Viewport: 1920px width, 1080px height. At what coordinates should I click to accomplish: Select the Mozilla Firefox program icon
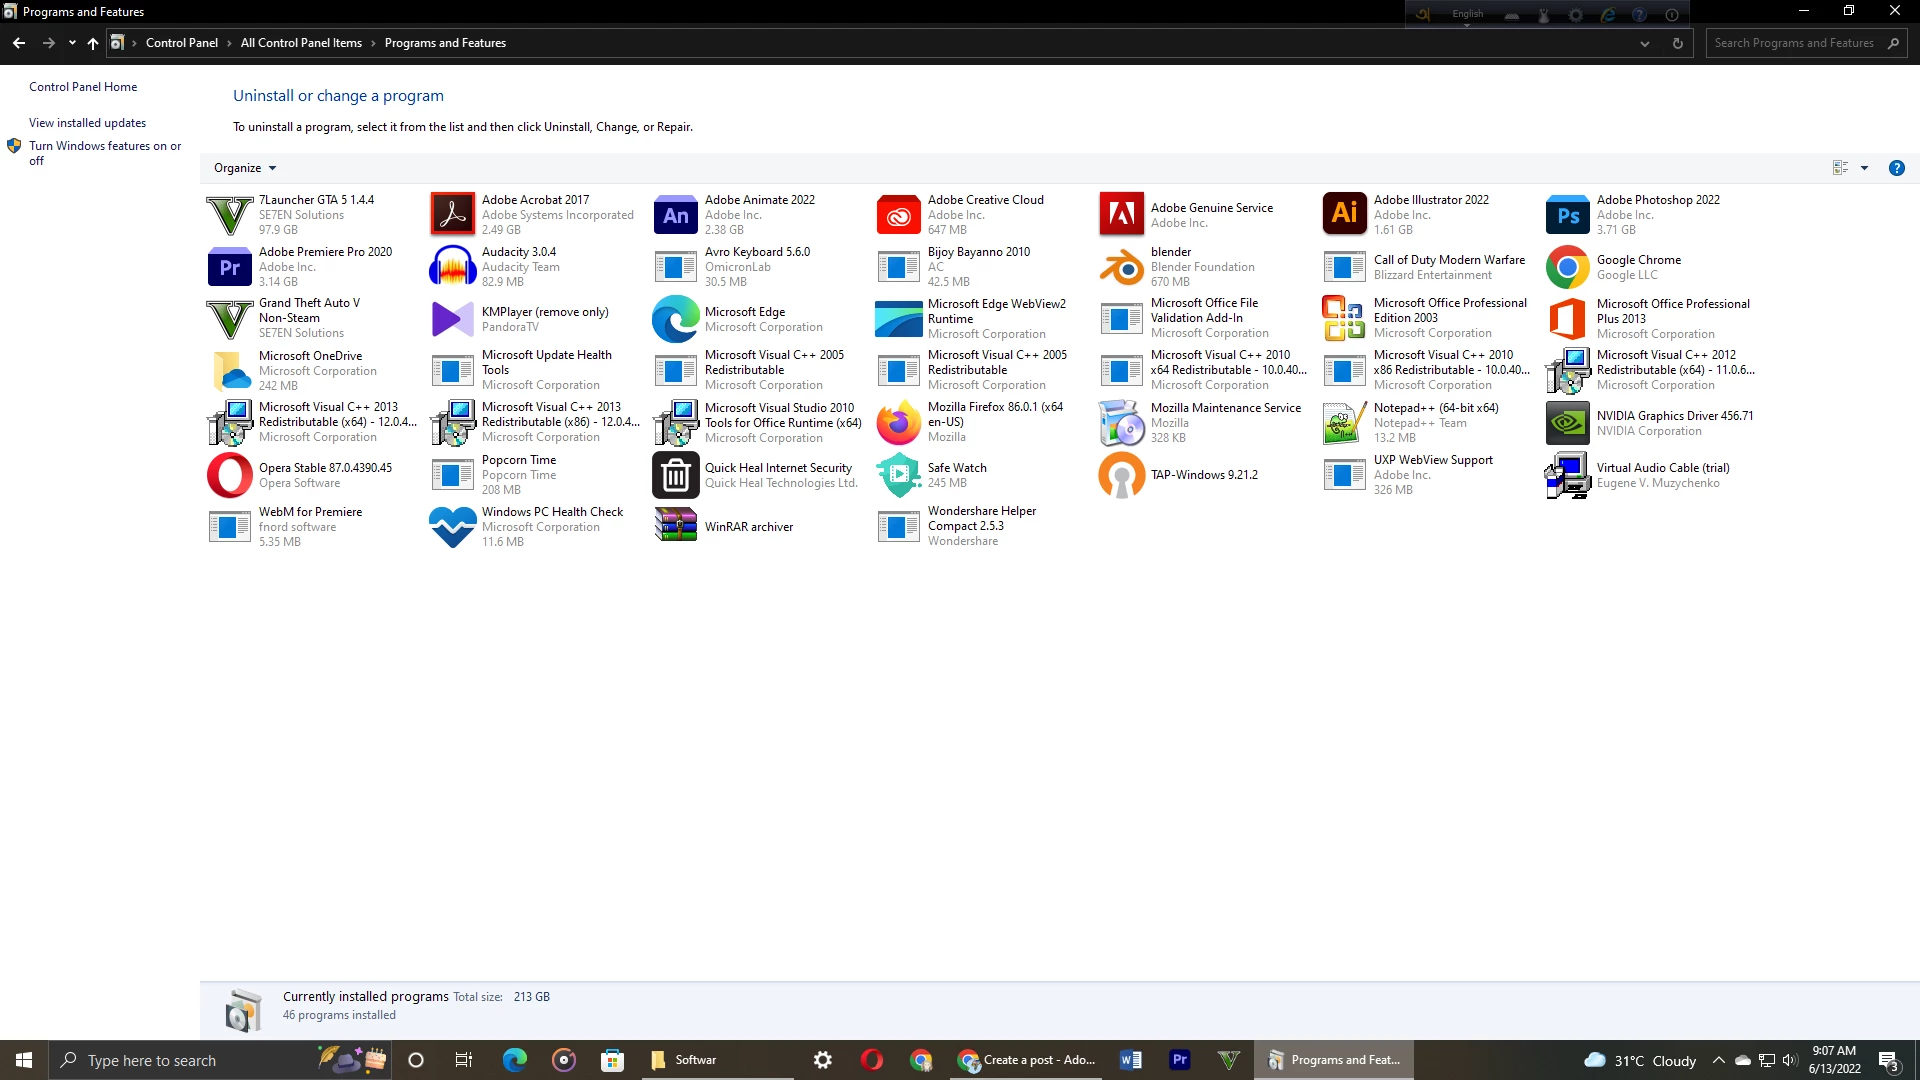click(898, 423)
